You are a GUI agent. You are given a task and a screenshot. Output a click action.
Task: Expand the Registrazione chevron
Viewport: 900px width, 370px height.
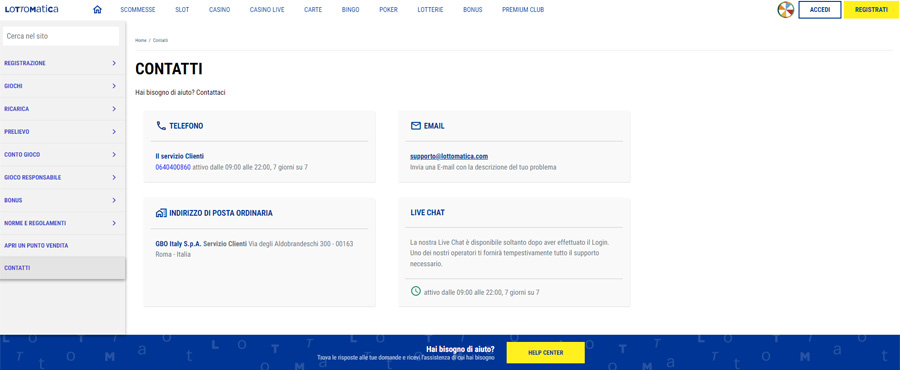pyautogui.click(x=114, y=63)
